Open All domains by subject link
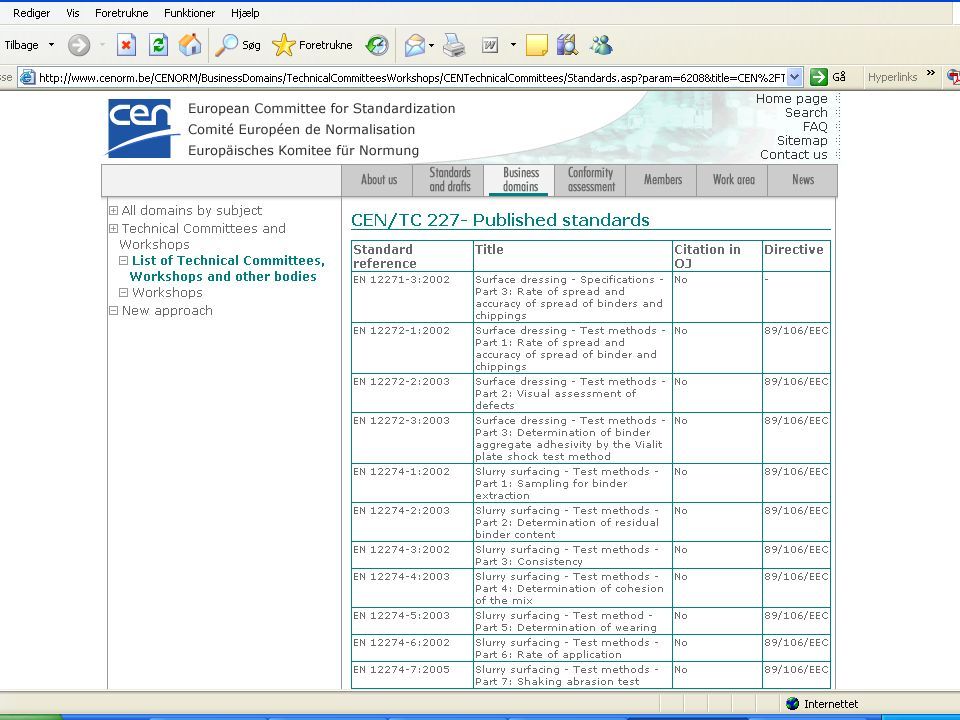 192,211
